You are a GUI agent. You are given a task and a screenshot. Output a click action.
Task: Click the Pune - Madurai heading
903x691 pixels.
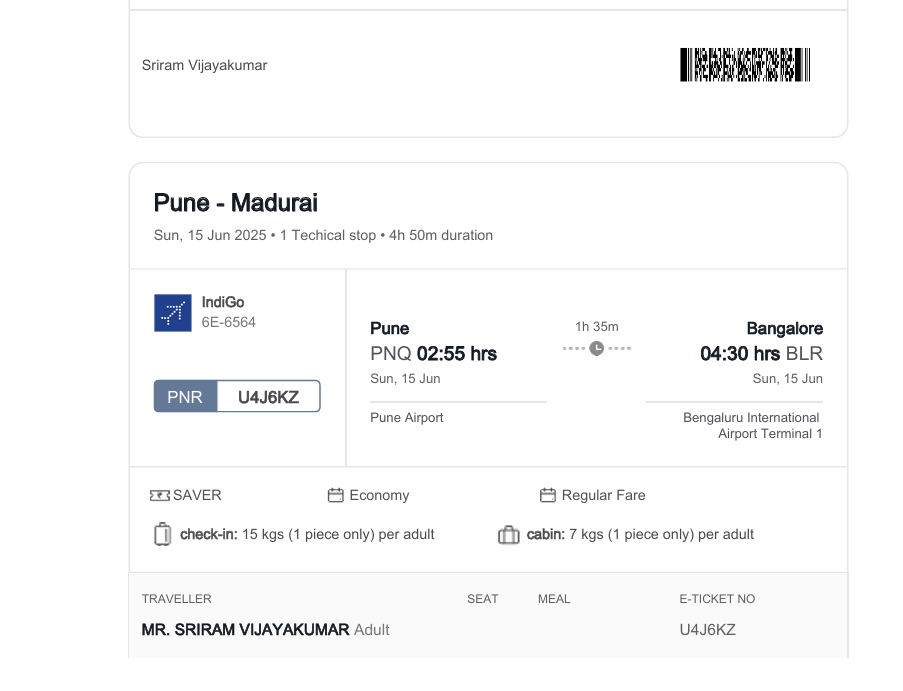click(236, 203)
